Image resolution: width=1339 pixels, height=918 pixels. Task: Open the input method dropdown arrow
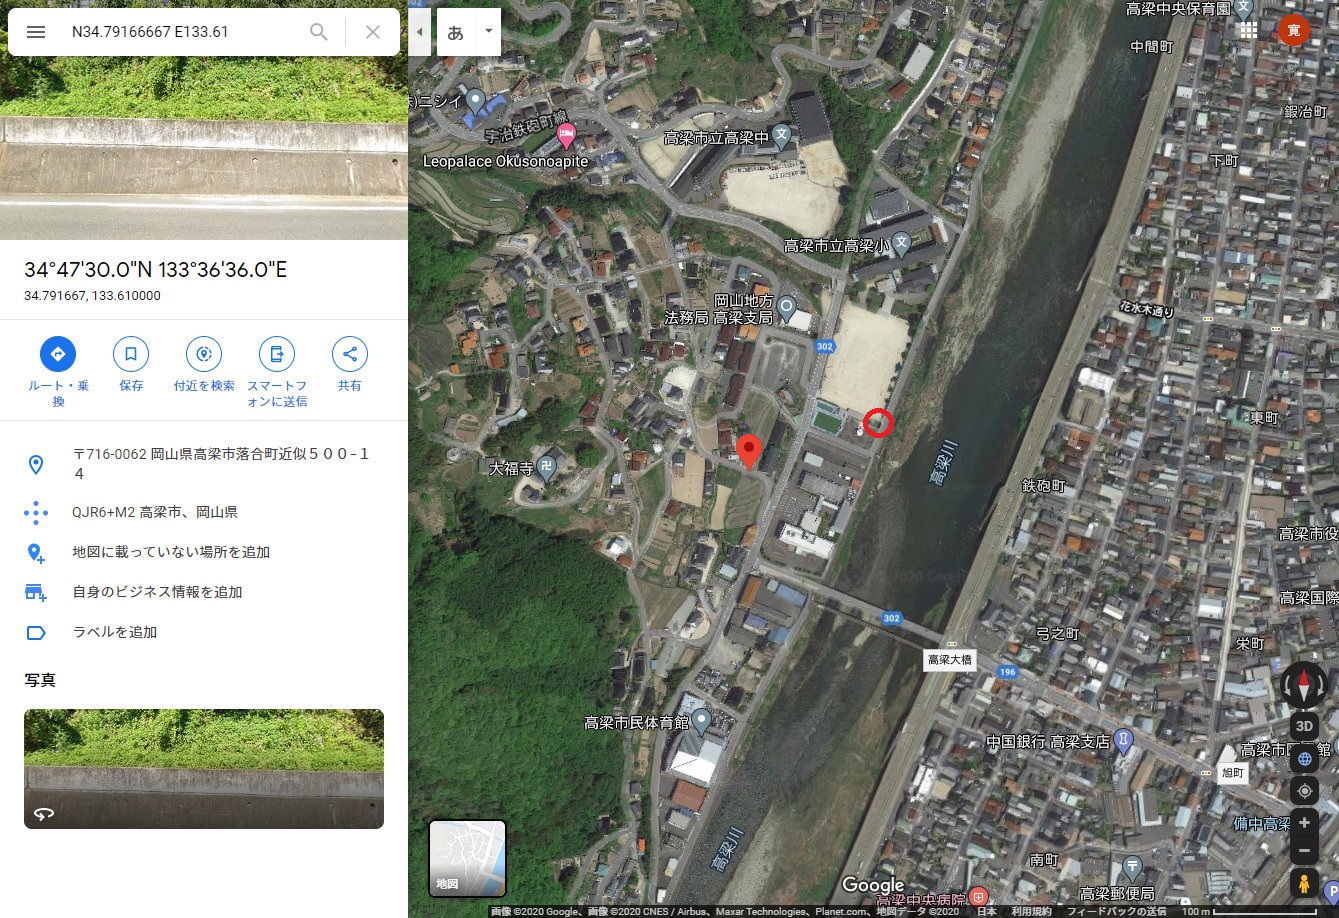pos(488,32)
